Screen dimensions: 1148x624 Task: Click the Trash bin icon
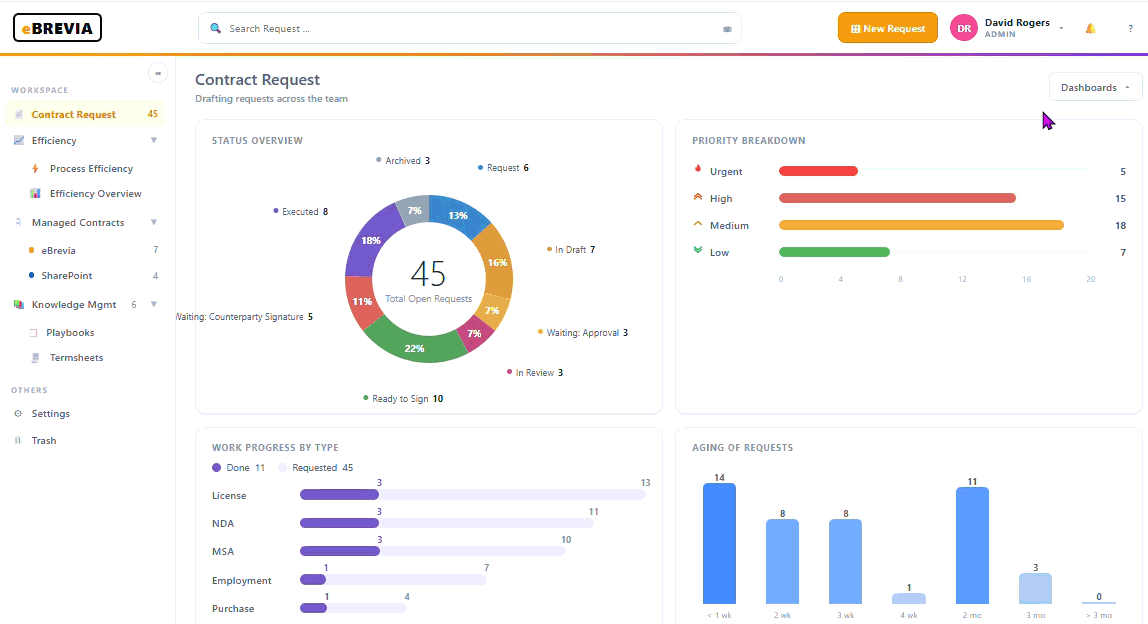[18, 440]
